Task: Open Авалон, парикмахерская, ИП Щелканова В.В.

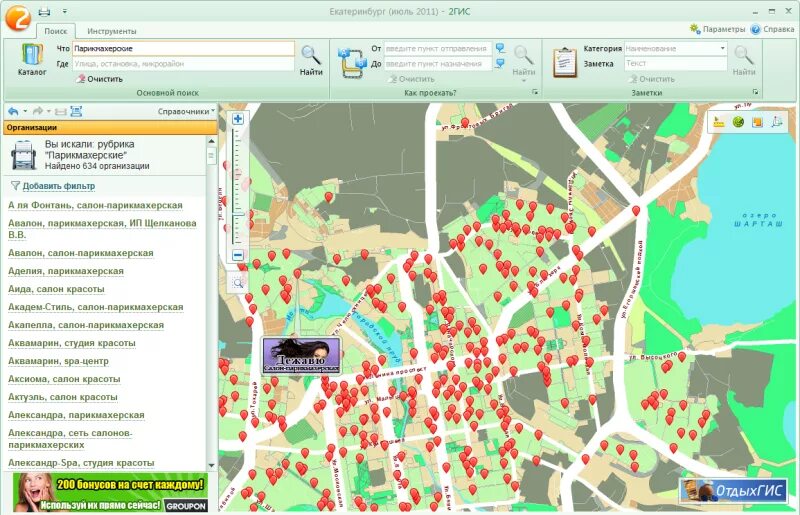Action: (x=102, y=229)
